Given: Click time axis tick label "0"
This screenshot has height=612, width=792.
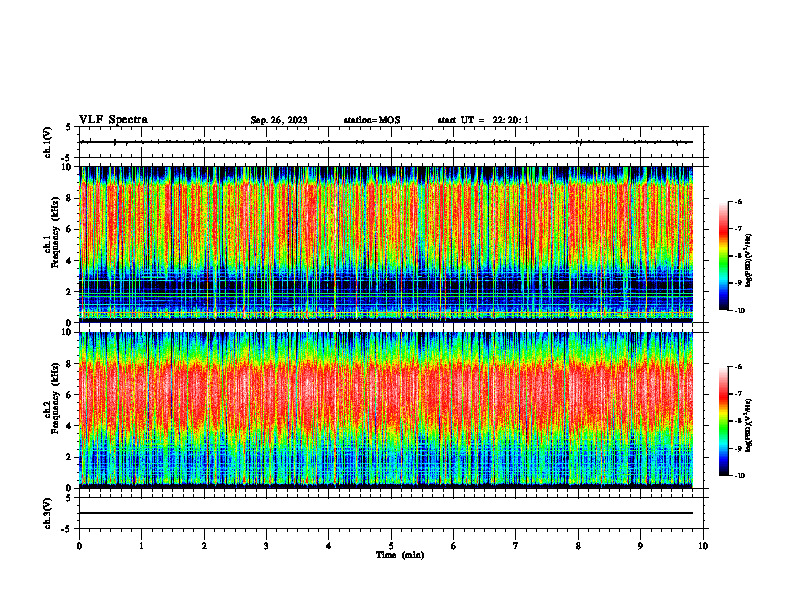Looking at the screenshot, I should tap(79, 546).
